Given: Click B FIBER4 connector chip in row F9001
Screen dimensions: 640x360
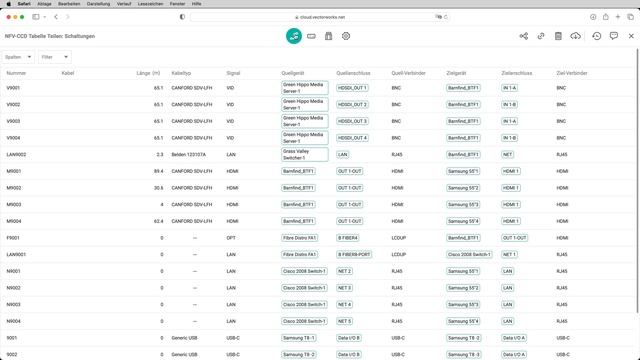Looking at the screenshot, I should point(348,238).
